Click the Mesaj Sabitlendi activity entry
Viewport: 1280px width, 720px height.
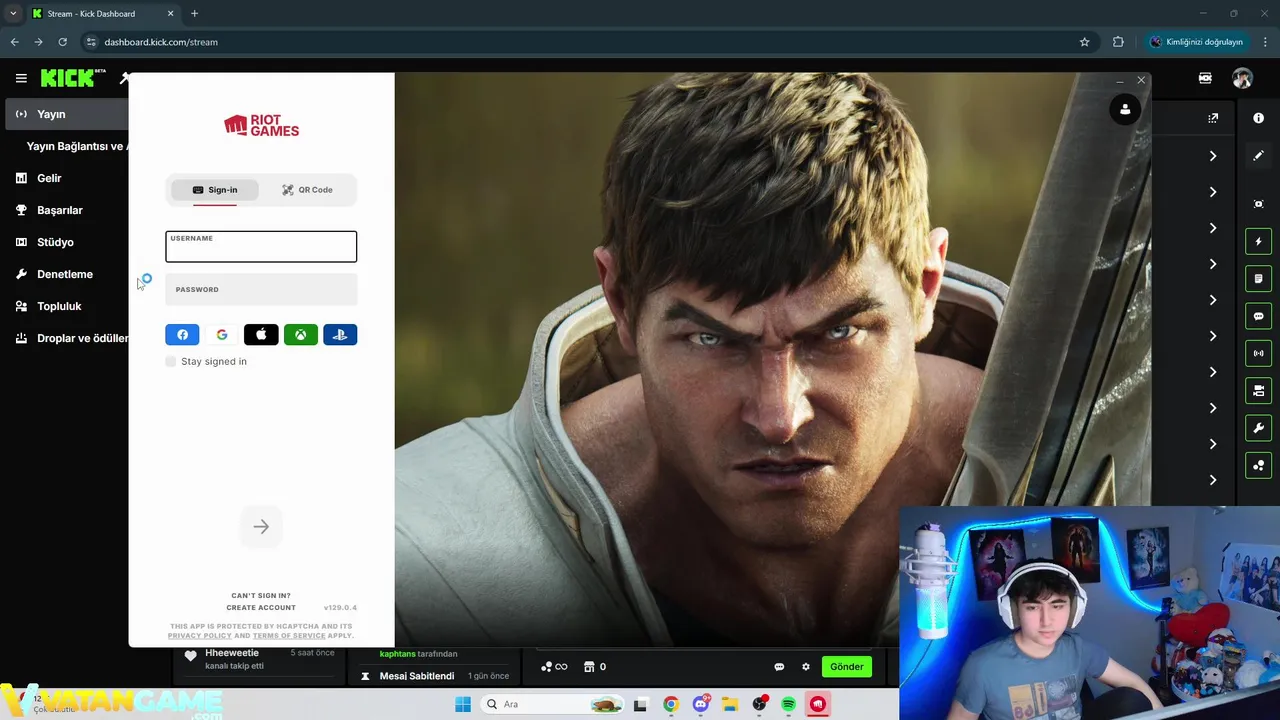coord(435,676)
